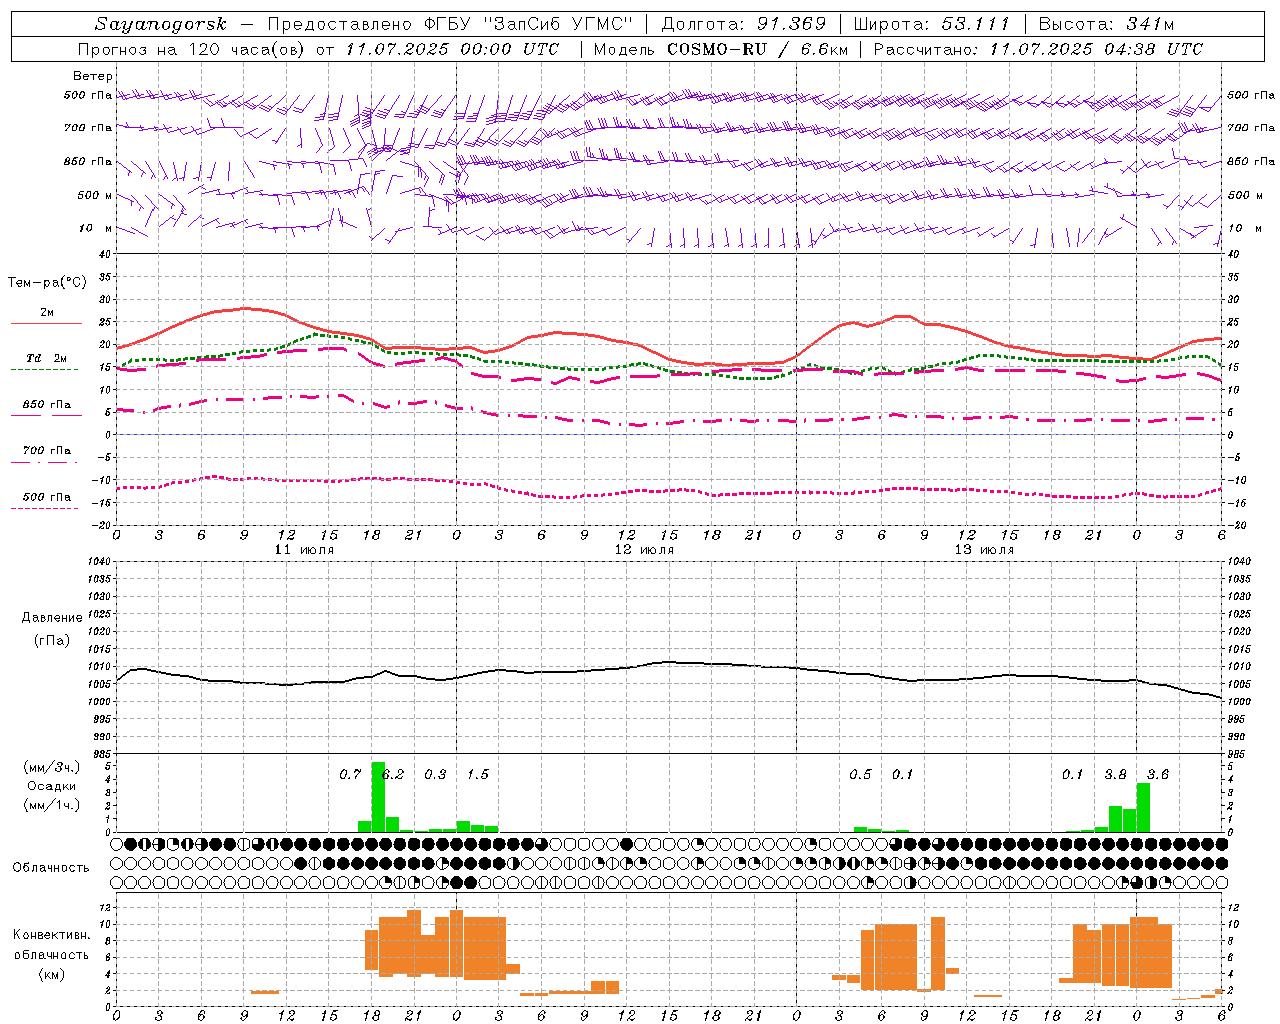Viewport: 1280px width, 1024px height.
Task: Click the tallest green precipitation bar
Action: (378, 797)
